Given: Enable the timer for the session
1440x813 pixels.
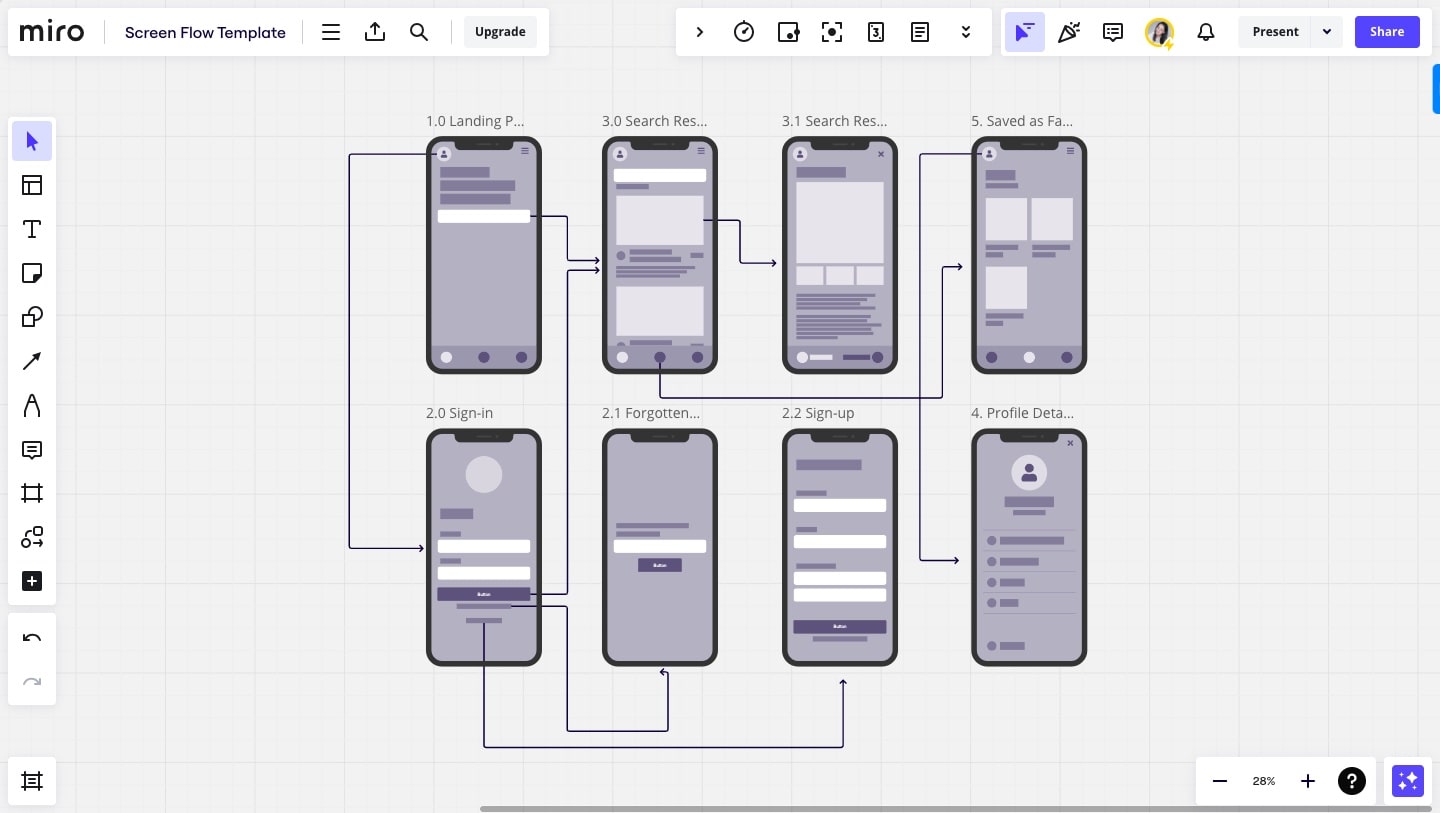Looking at the screenshot, I should coord(744,32).
